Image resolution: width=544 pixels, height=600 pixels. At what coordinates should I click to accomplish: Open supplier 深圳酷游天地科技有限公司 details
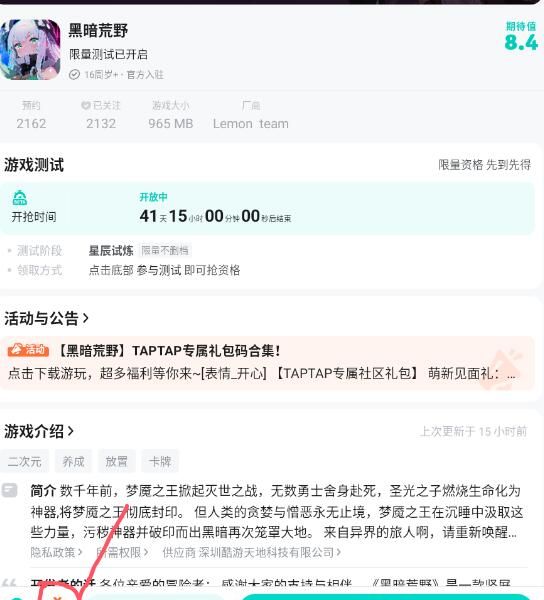pos(251,552)
